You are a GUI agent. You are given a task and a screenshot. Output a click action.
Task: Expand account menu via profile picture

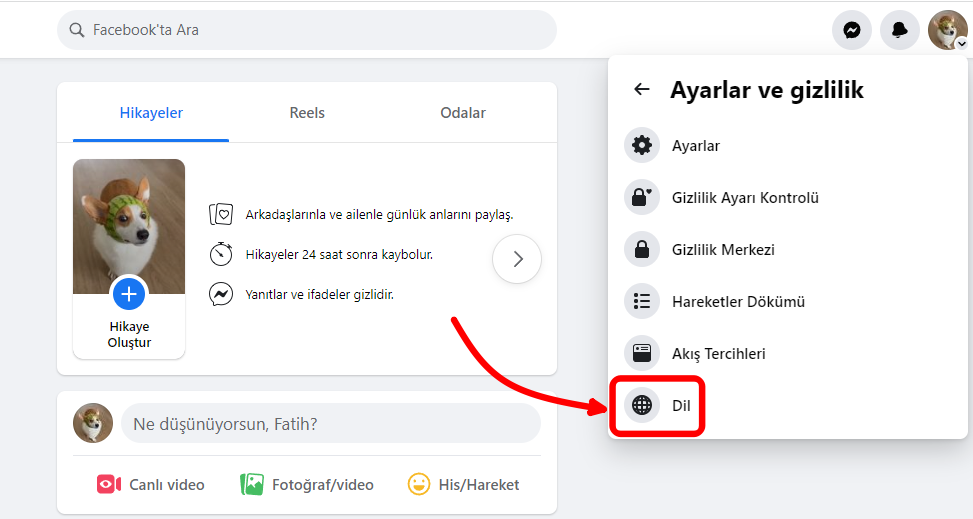tap(947, 31)
